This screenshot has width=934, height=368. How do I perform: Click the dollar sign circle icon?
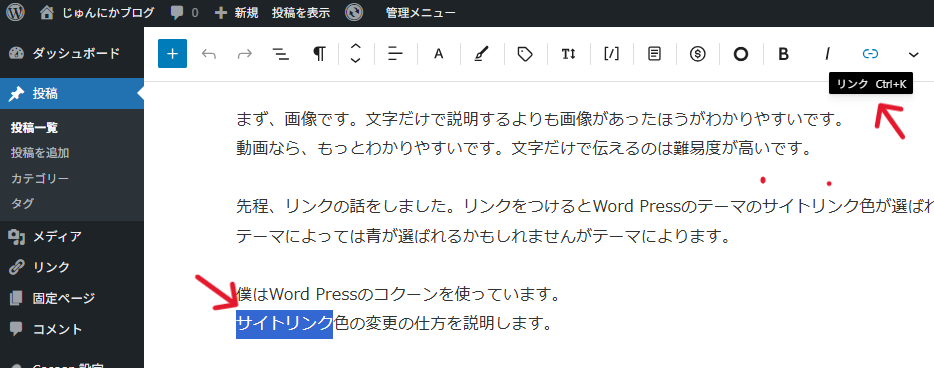(x=698, y=54)
